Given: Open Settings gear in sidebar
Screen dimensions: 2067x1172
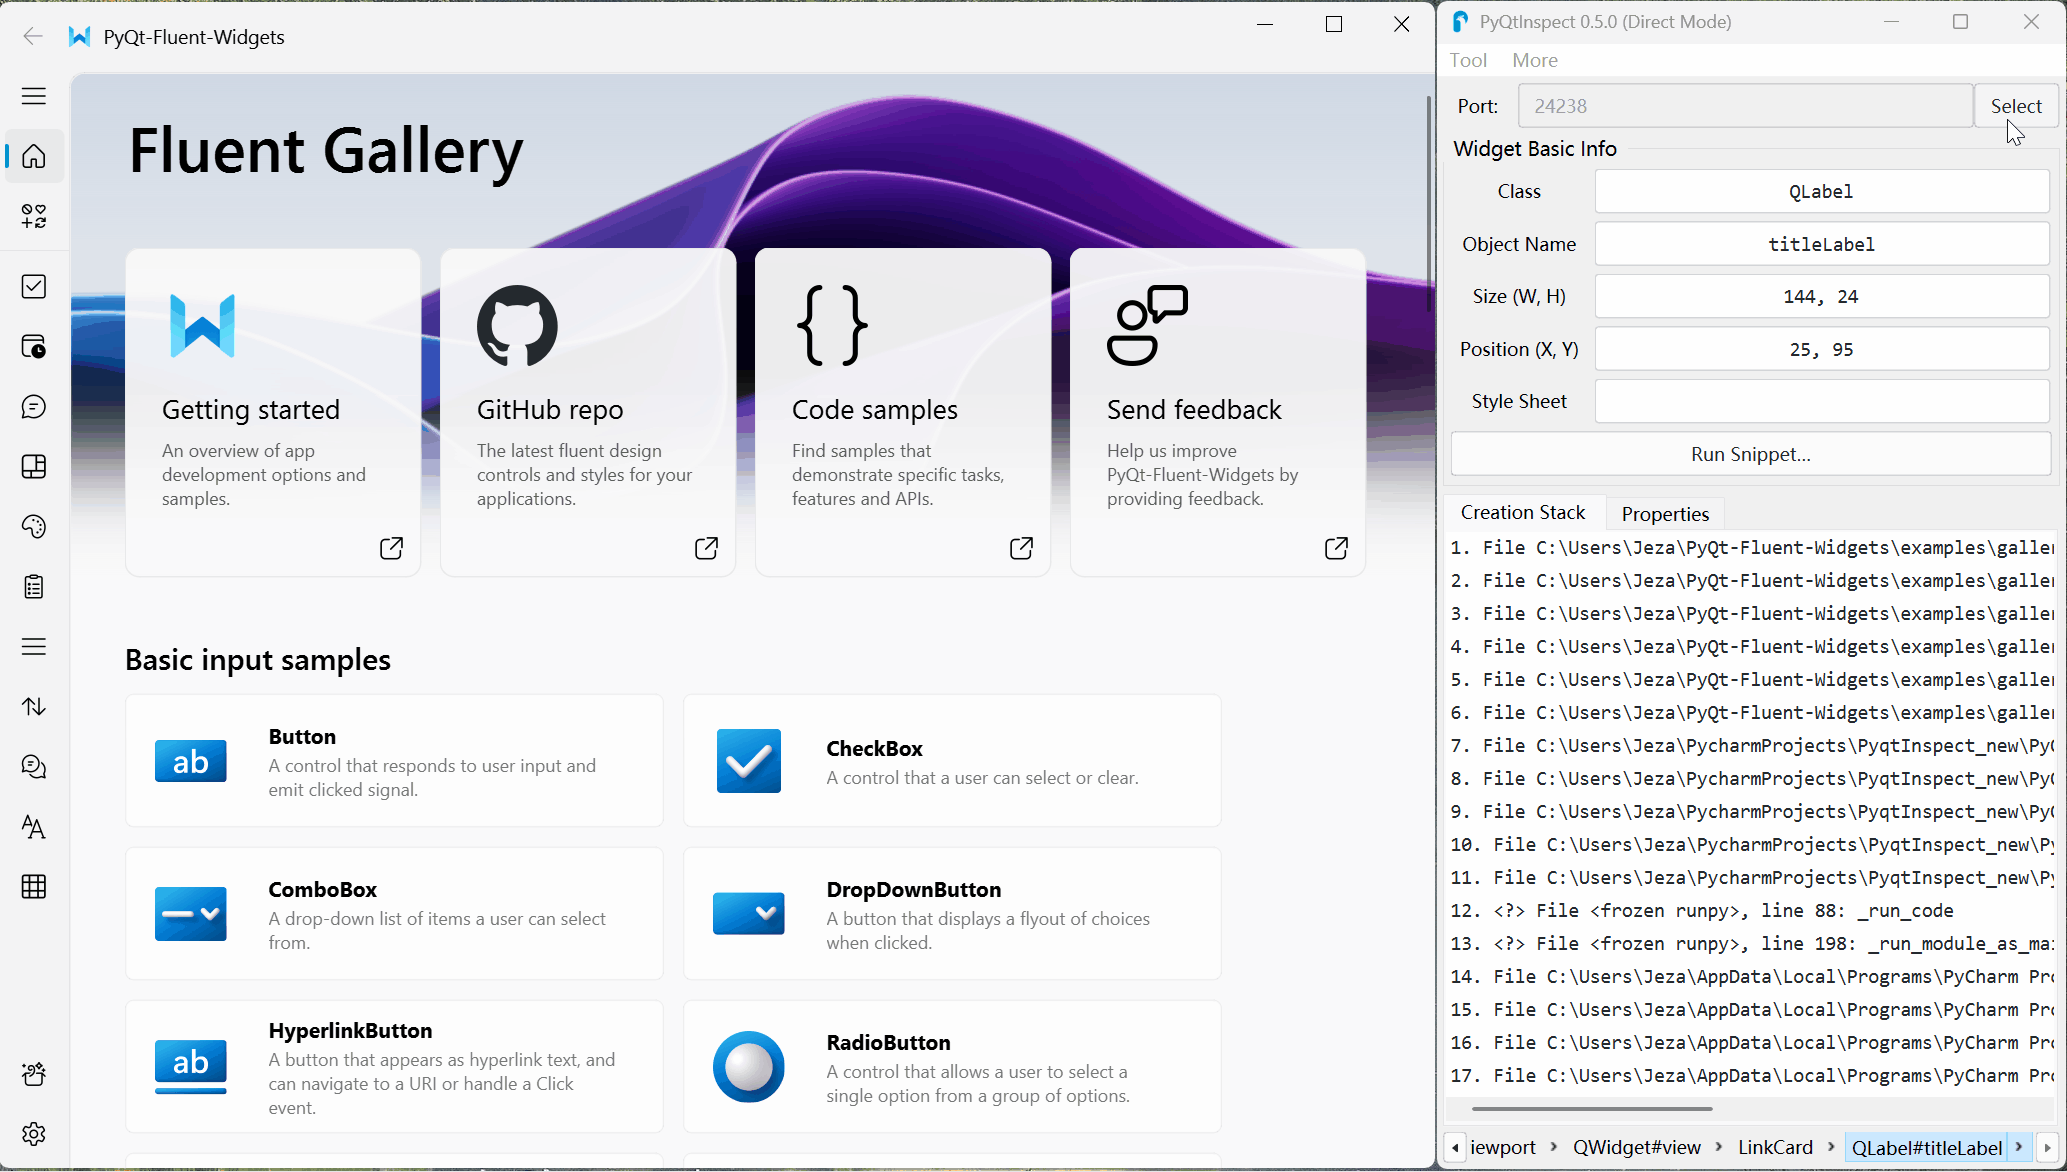Looking at the screenshot, I should click(34, 1134).
